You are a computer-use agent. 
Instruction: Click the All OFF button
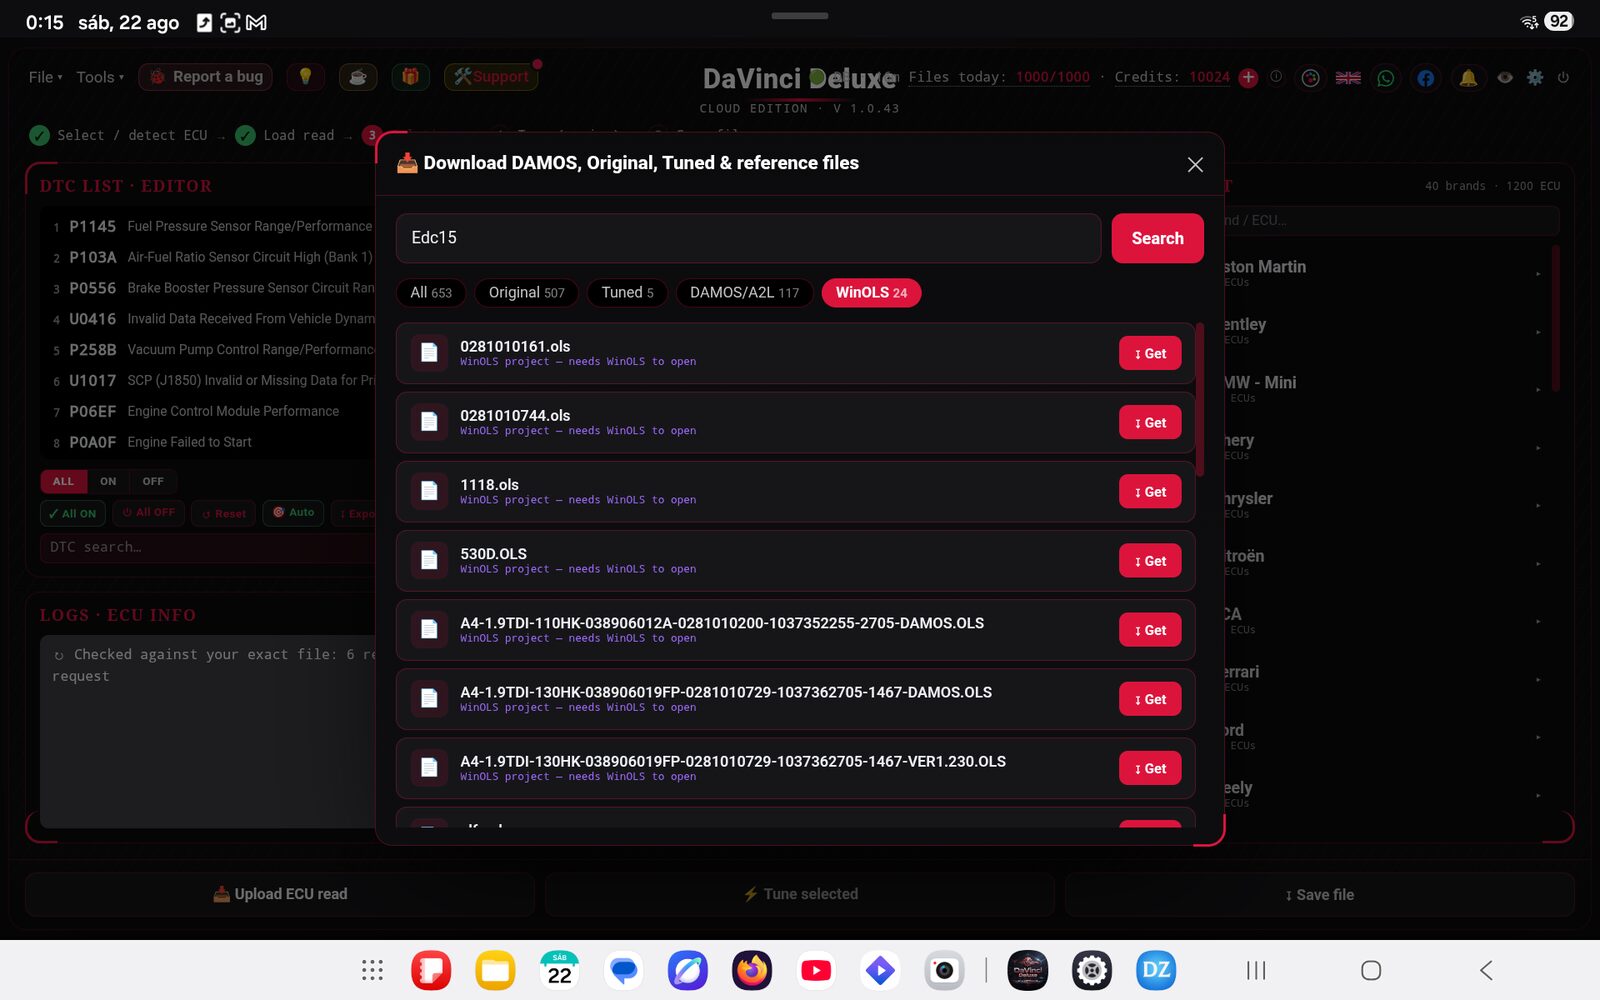click(148, 513)
